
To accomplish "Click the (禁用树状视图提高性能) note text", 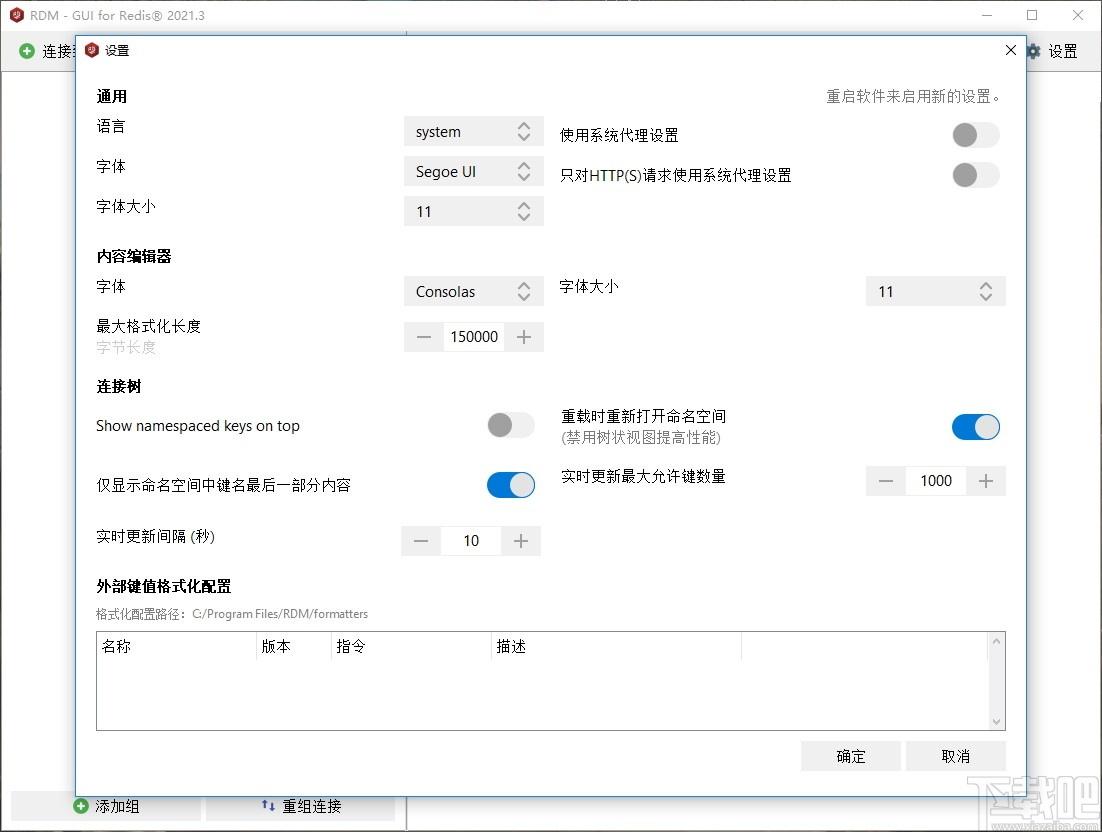I will coord(641,438).
